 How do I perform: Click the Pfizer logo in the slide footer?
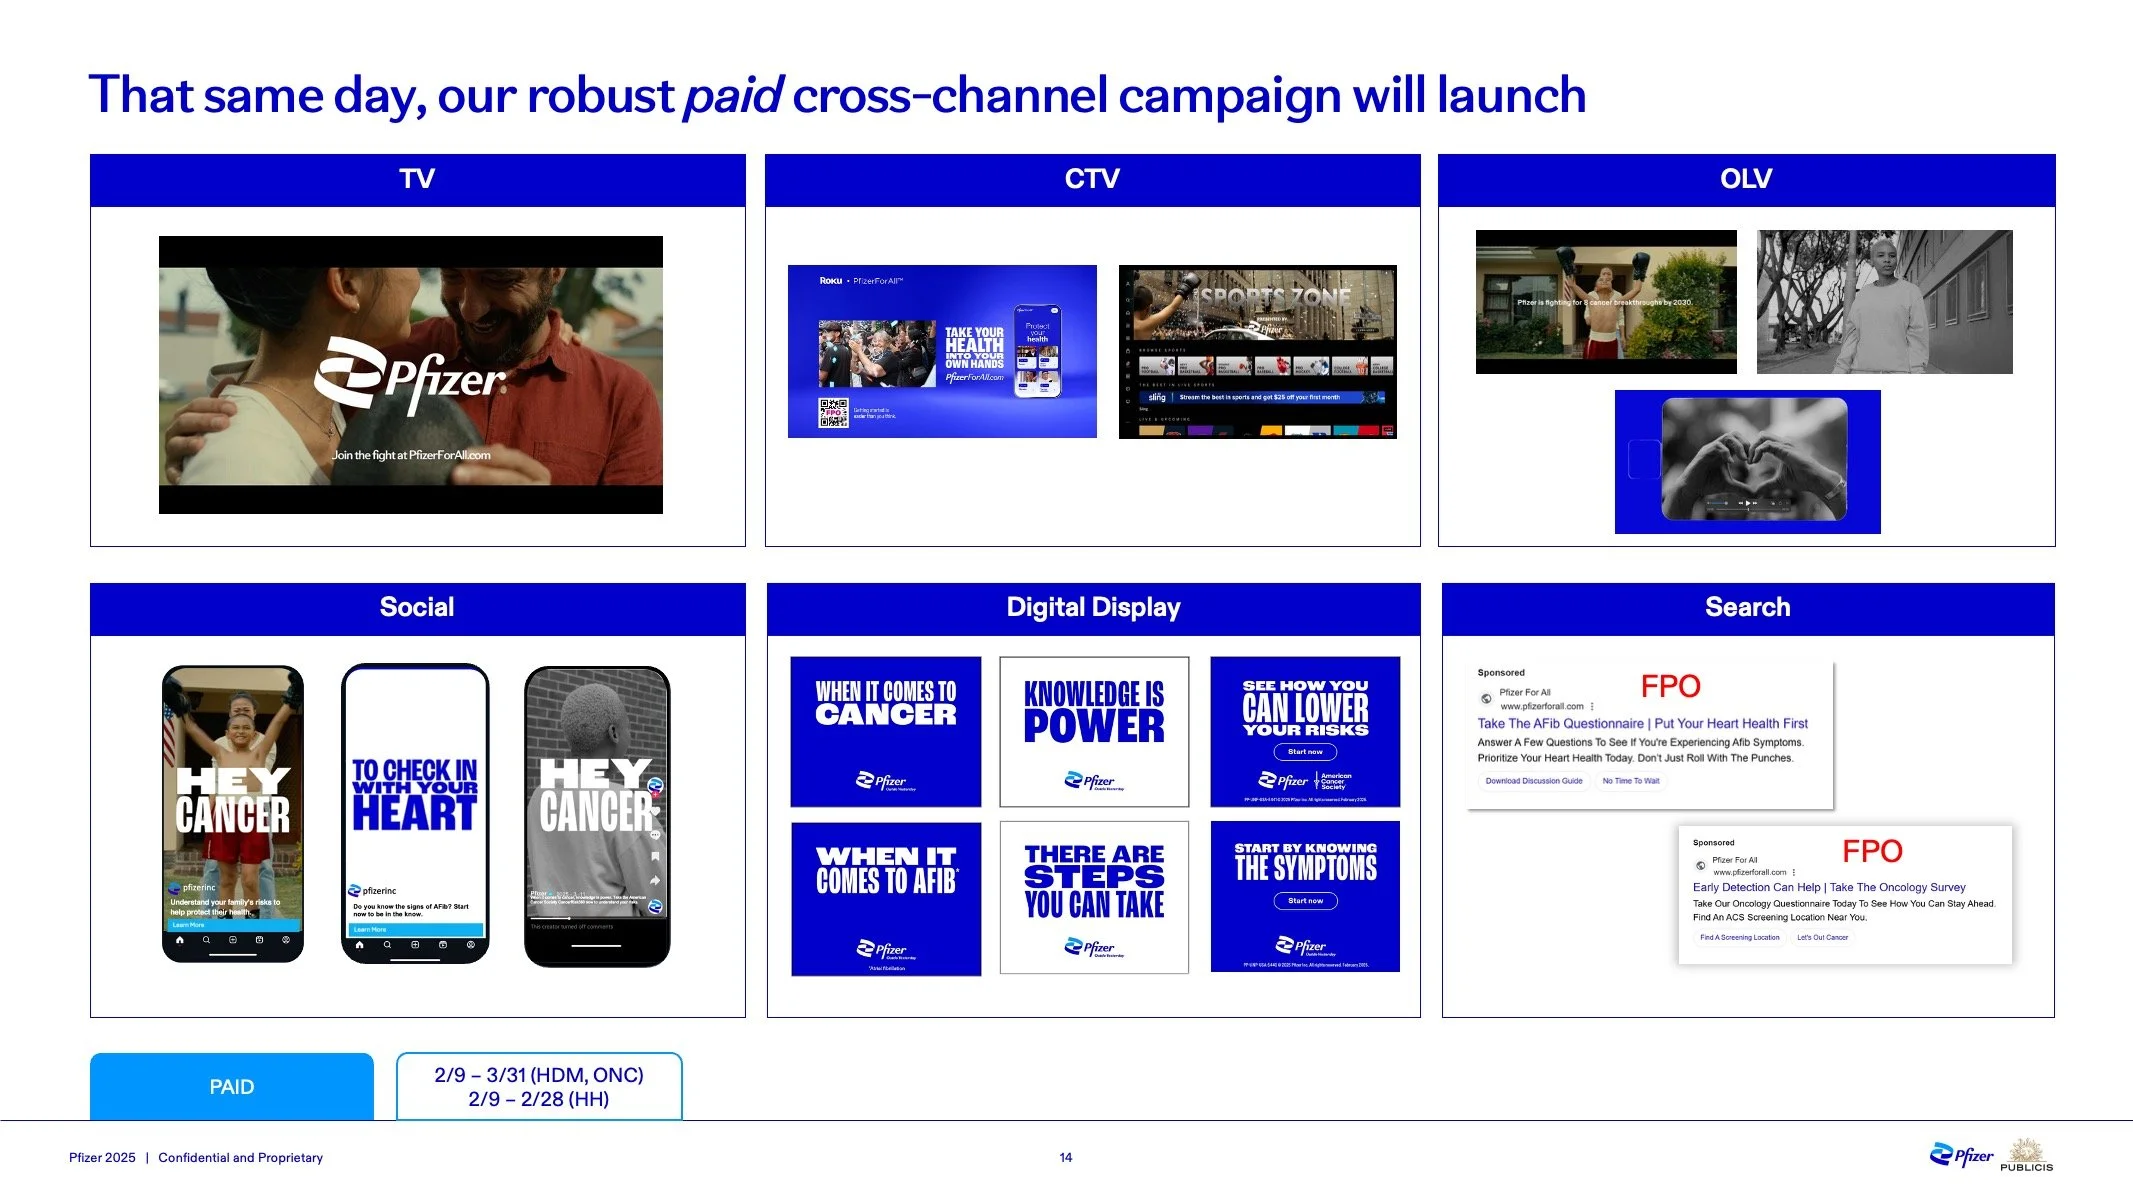click(1961, 1155)
